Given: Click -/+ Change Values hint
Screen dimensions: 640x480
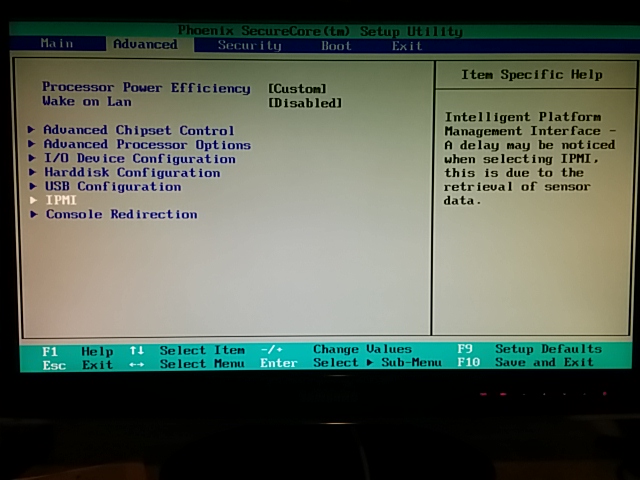Looking at the screenshot, I should [336, 349].
